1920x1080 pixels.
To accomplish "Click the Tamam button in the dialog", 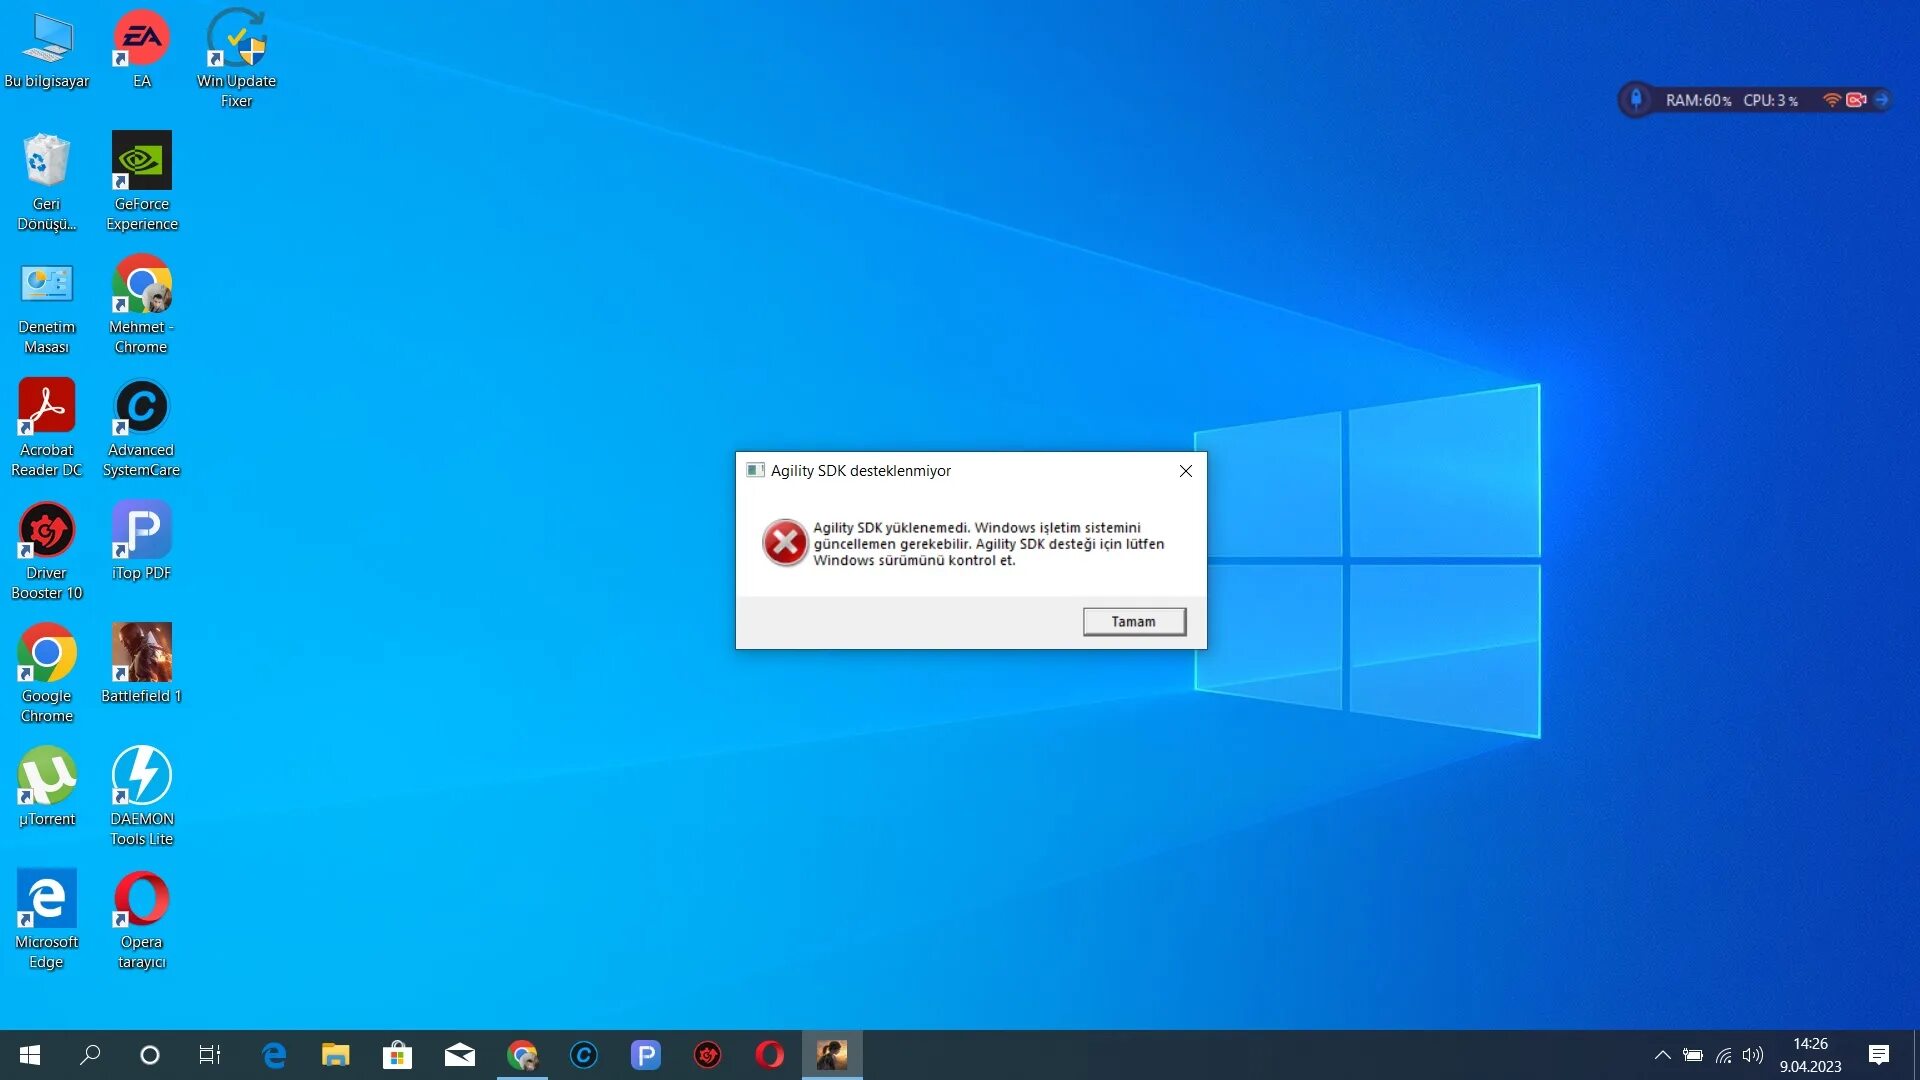I will coord(1134,621).
